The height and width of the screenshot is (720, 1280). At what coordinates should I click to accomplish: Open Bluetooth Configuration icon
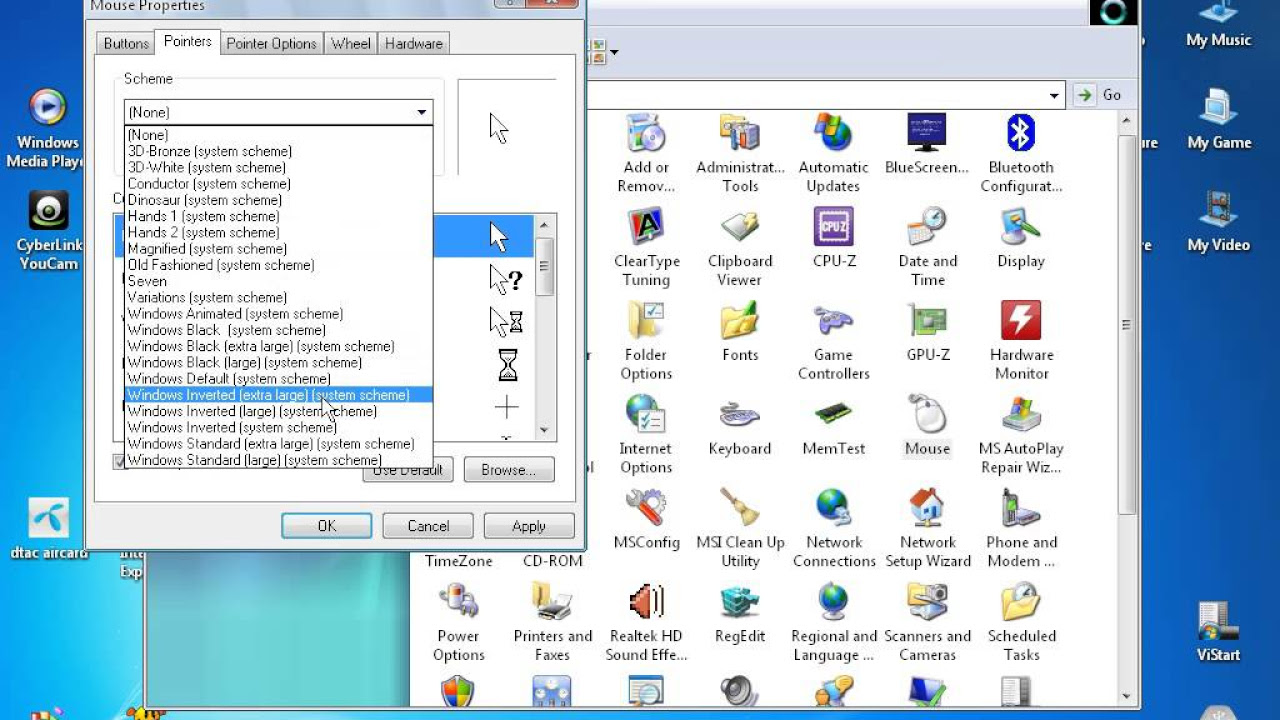click(1021, 133)
